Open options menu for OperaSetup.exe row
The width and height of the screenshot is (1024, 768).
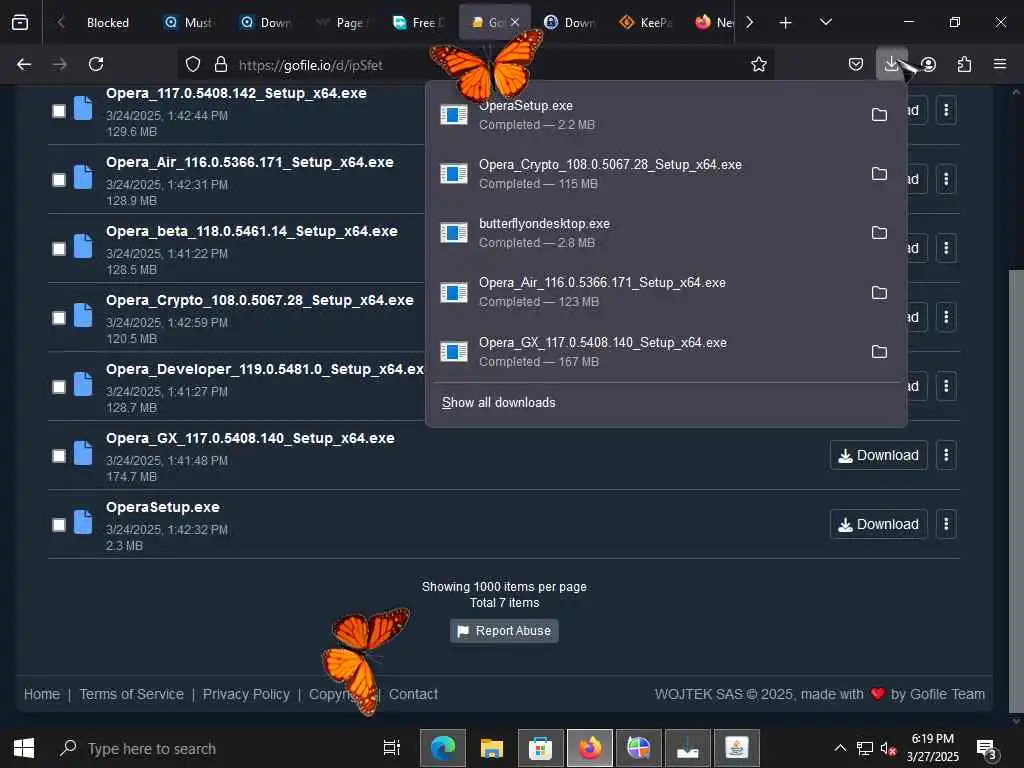coord(946,524)
